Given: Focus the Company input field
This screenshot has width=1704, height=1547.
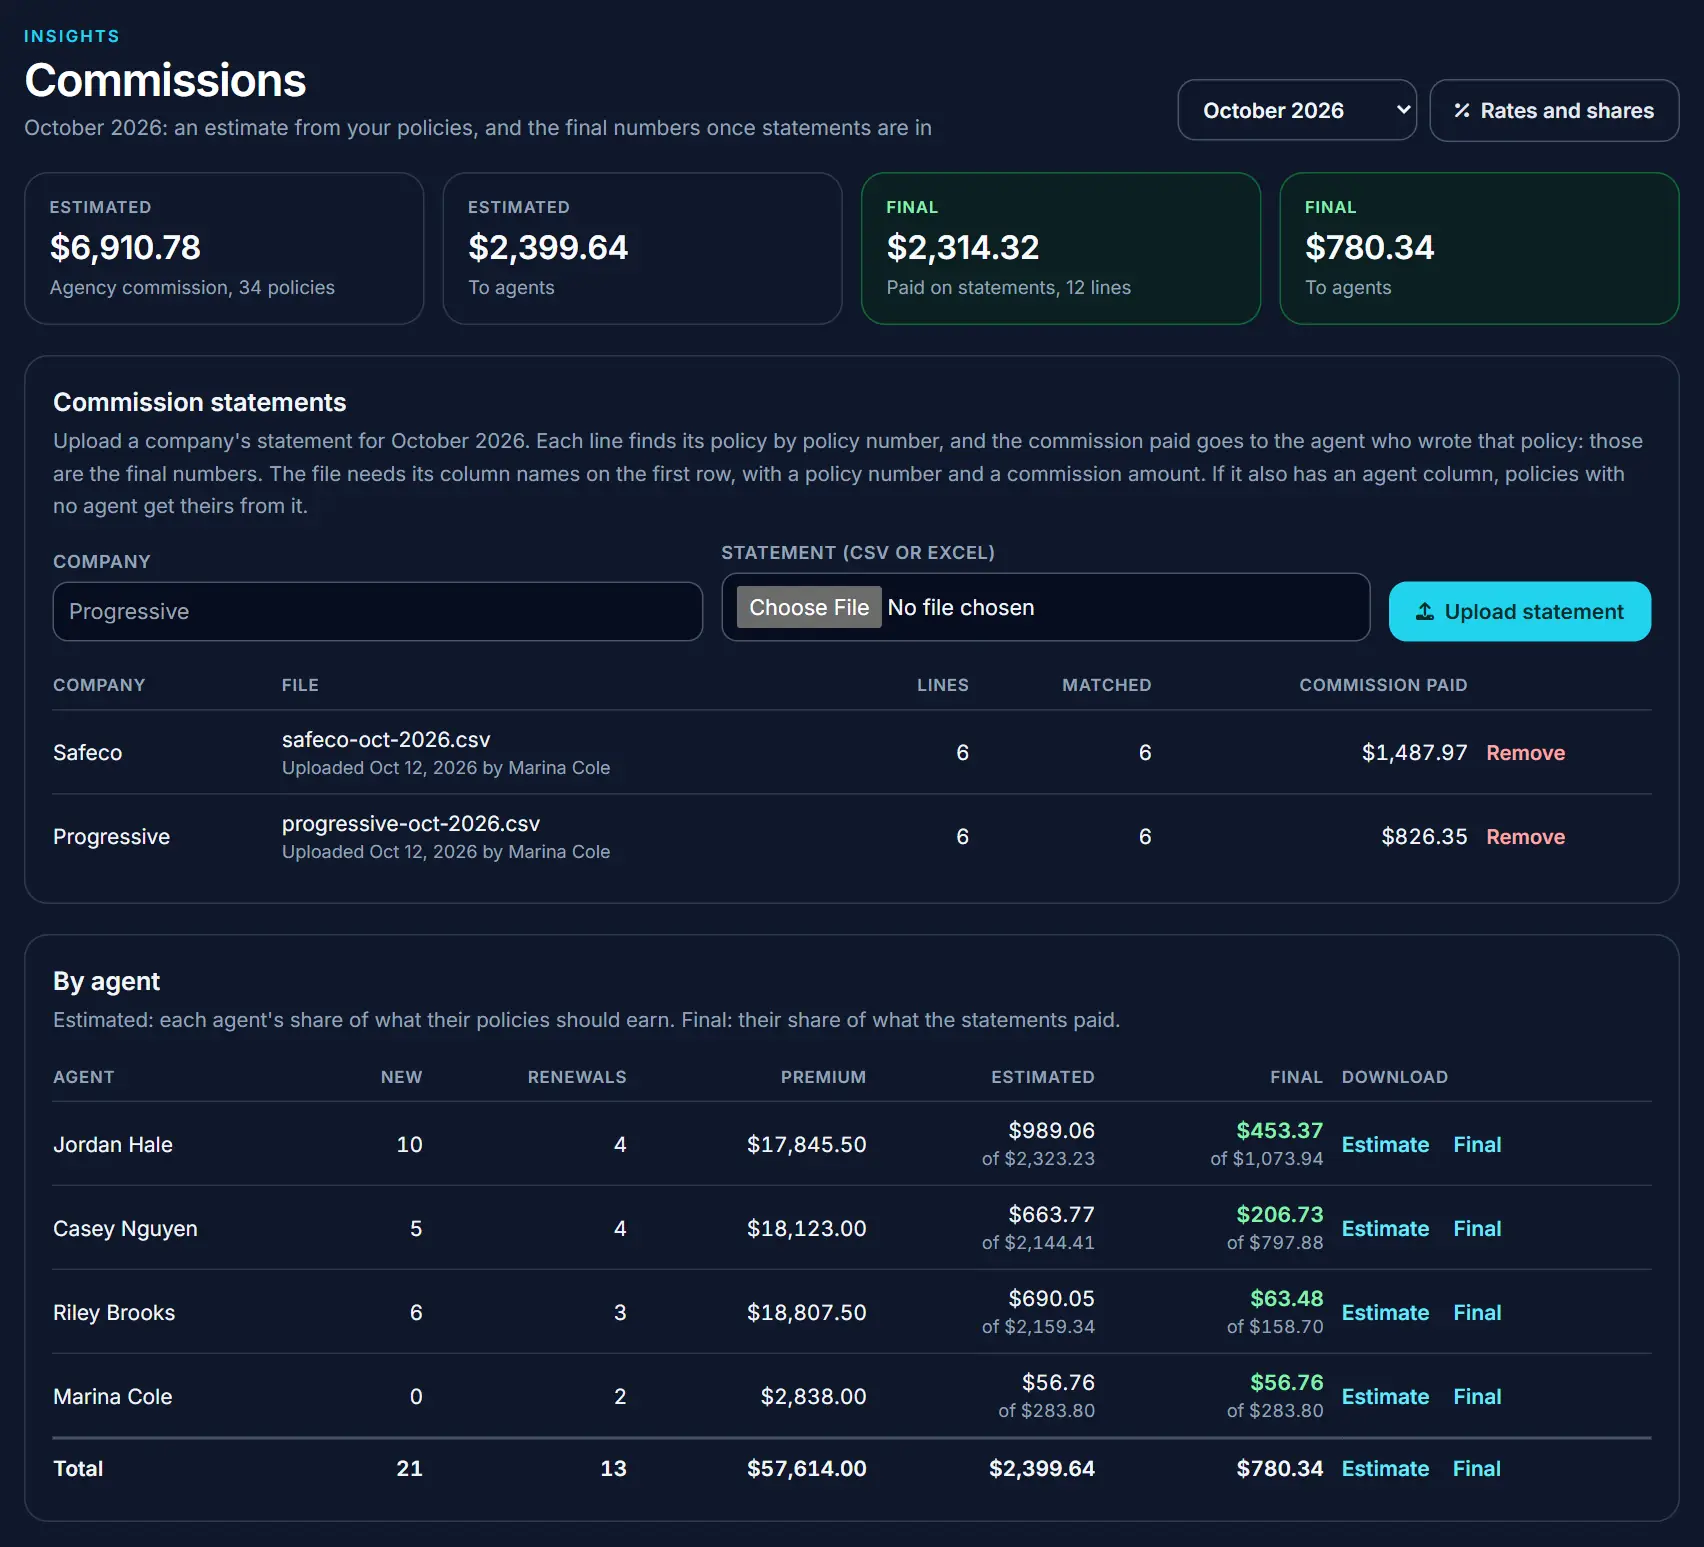Looking at the screenshot, I should [378, 611].
